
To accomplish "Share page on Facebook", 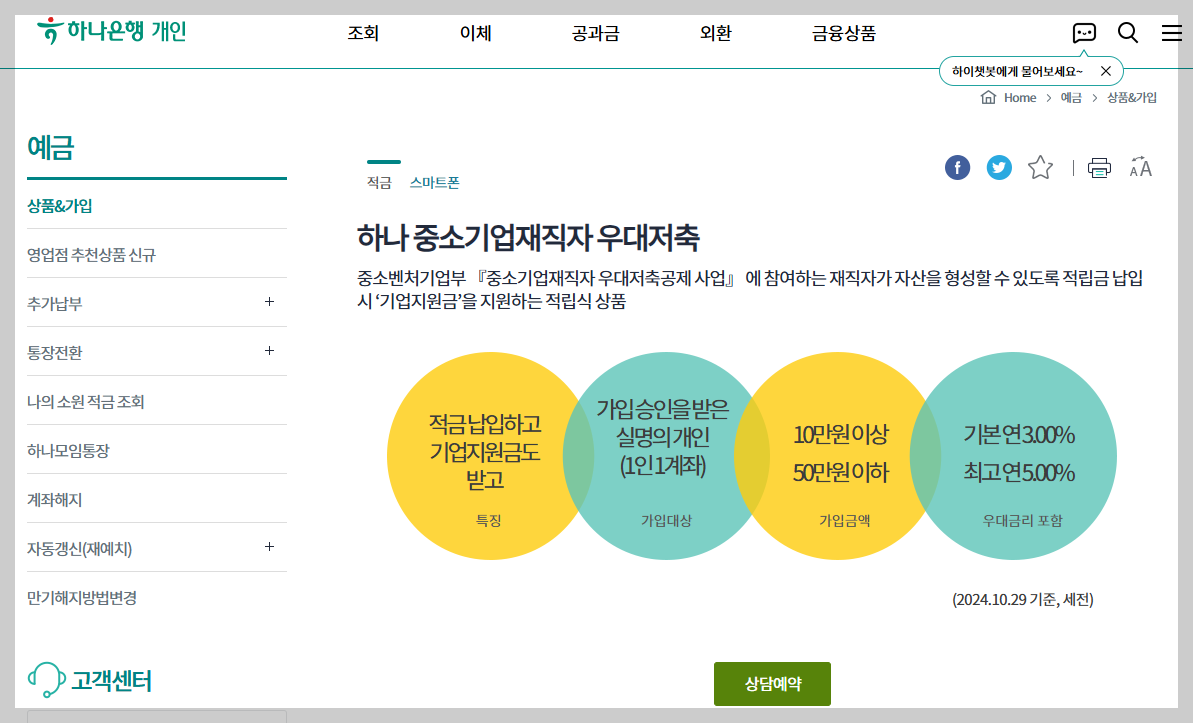I will [957, 167].
